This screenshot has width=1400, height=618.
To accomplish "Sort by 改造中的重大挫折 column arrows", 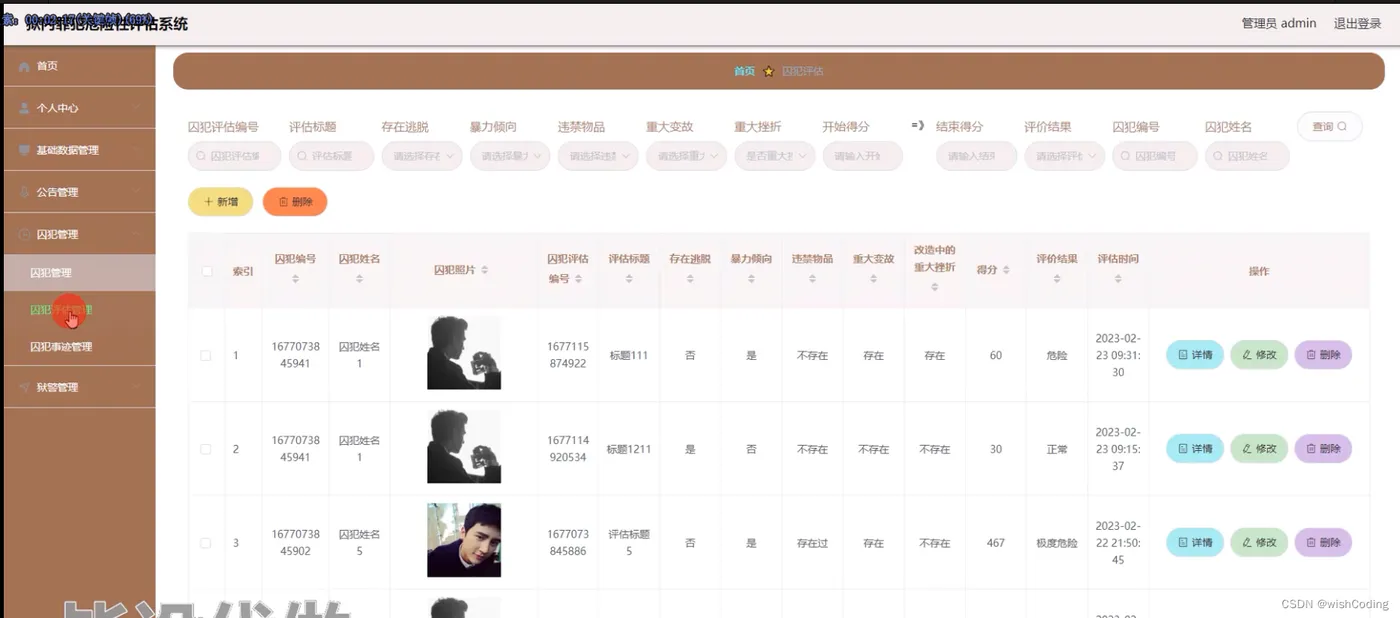I will coord(935,287).
